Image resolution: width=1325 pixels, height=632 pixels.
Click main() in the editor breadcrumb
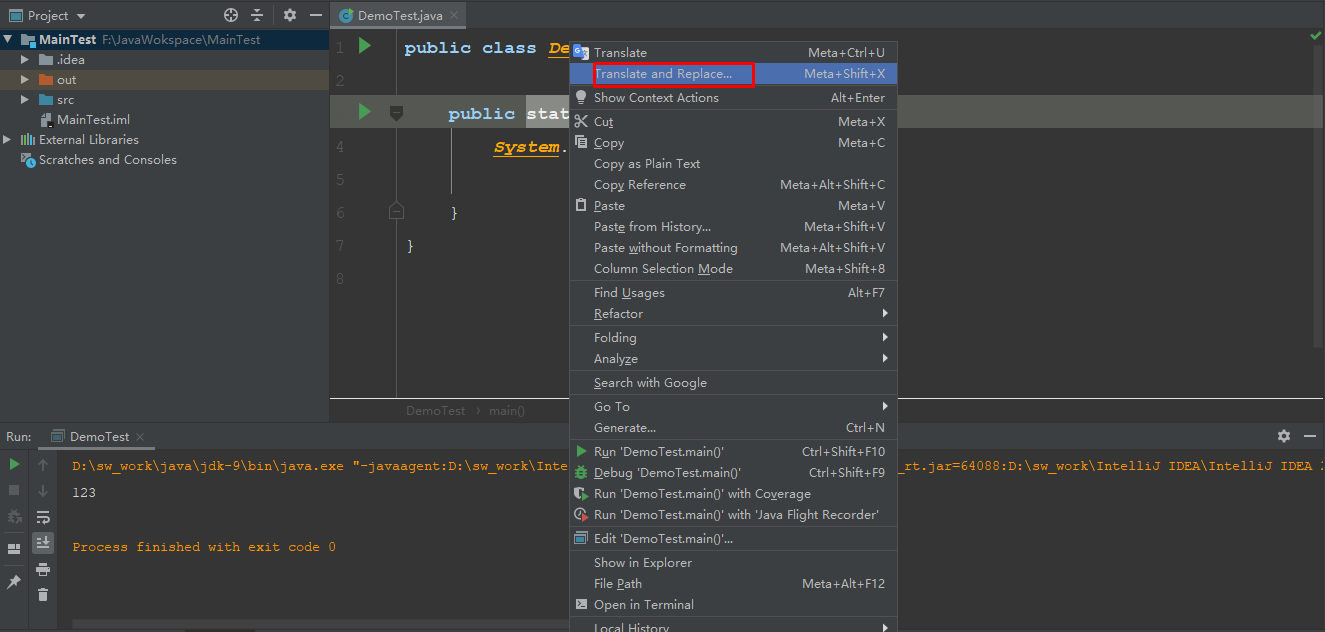pos(508,410)
